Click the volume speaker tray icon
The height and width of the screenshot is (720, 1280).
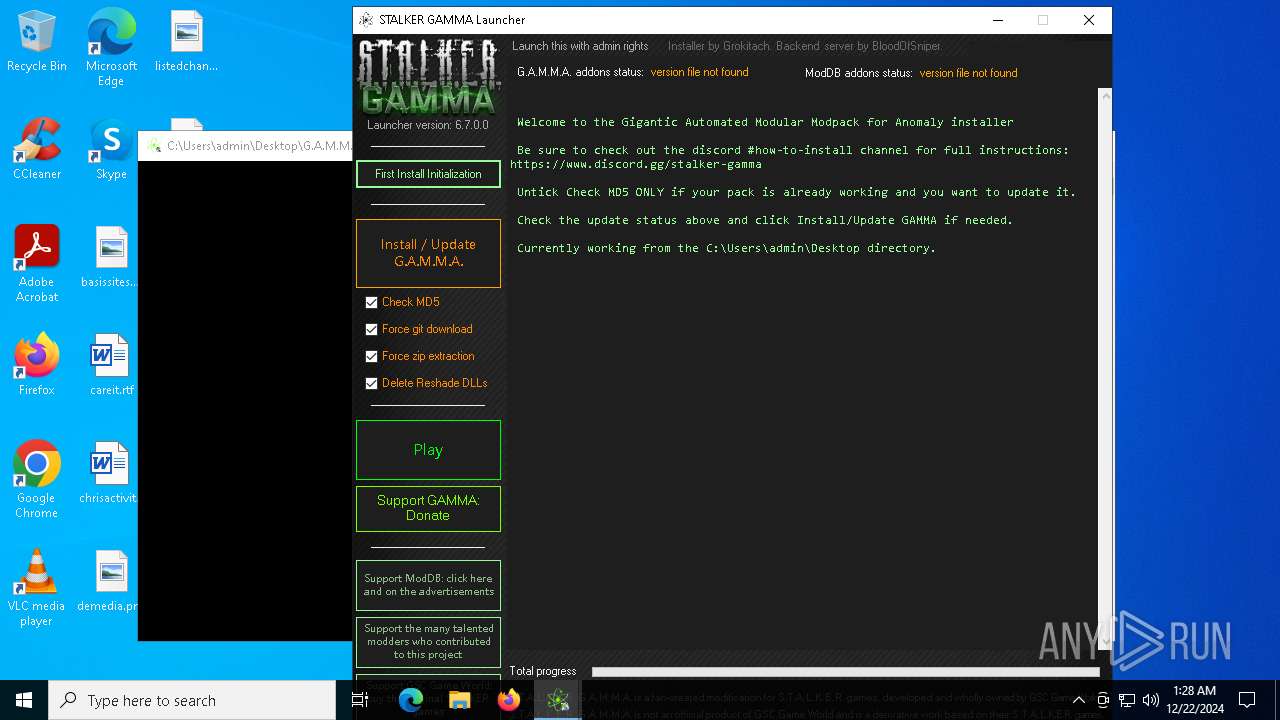[x=1151, y=700]
